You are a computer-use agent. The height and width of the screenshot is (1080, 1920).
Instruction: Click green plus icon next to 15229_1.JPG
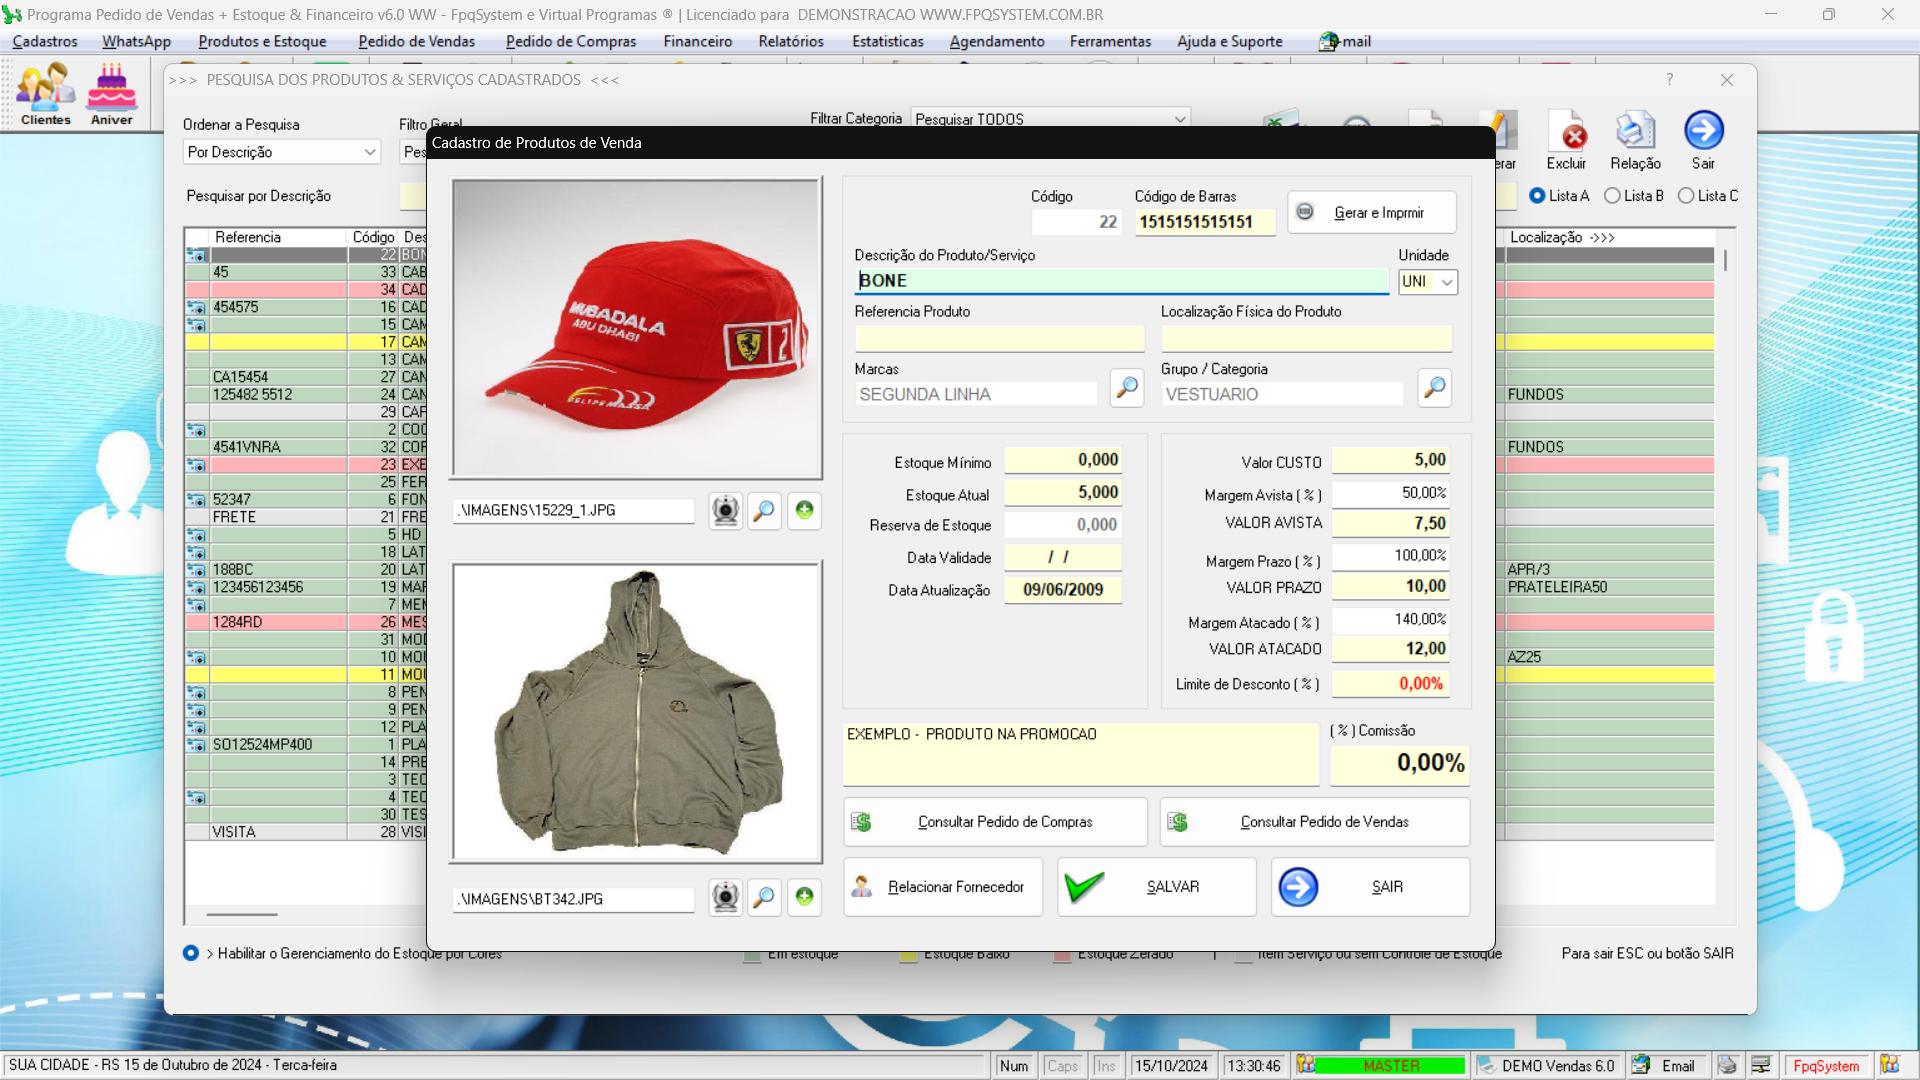[x=804, y=510]
